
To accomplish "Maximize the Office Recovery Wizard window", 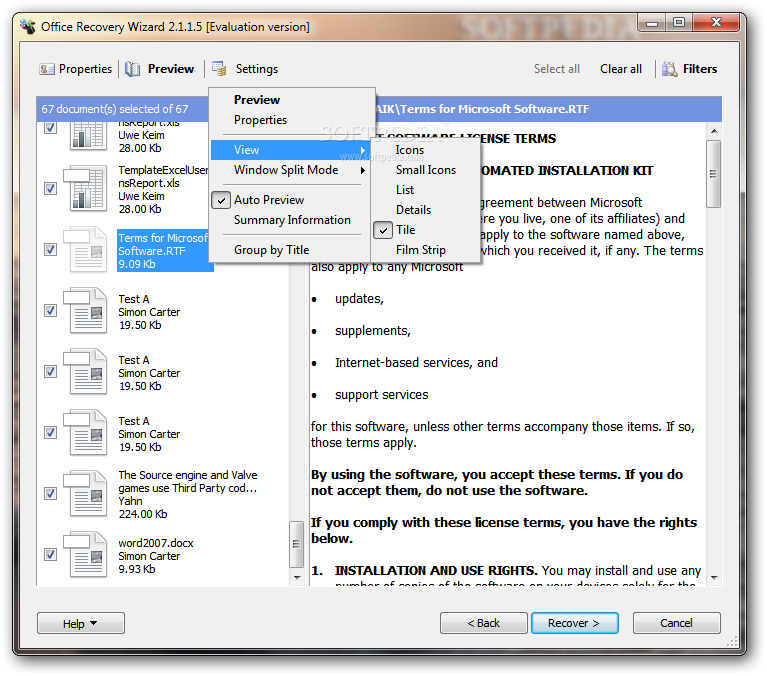I will [679, 22].
